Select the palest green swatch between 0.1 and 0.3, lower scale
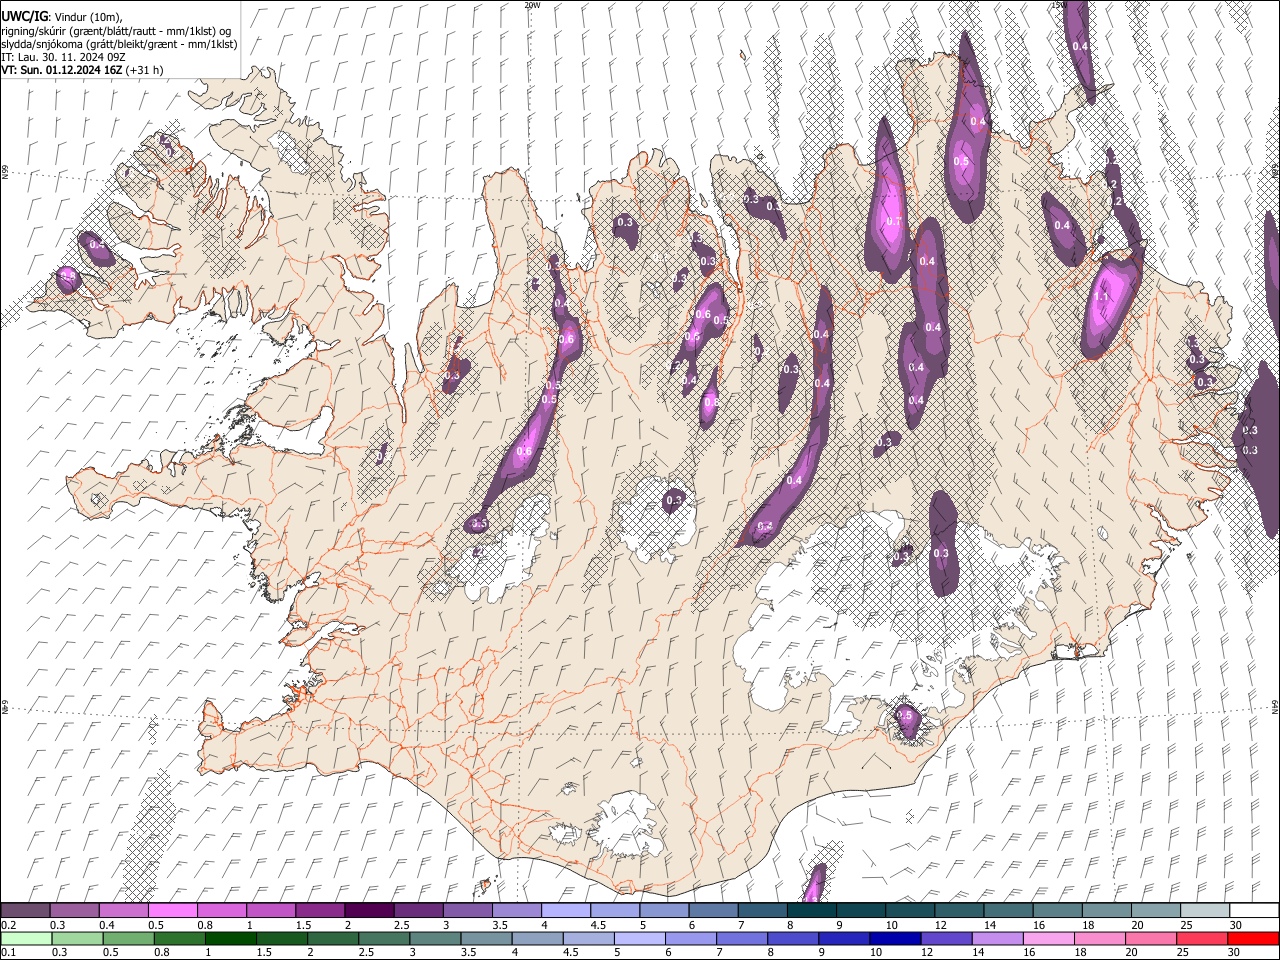 click(26, 938)
